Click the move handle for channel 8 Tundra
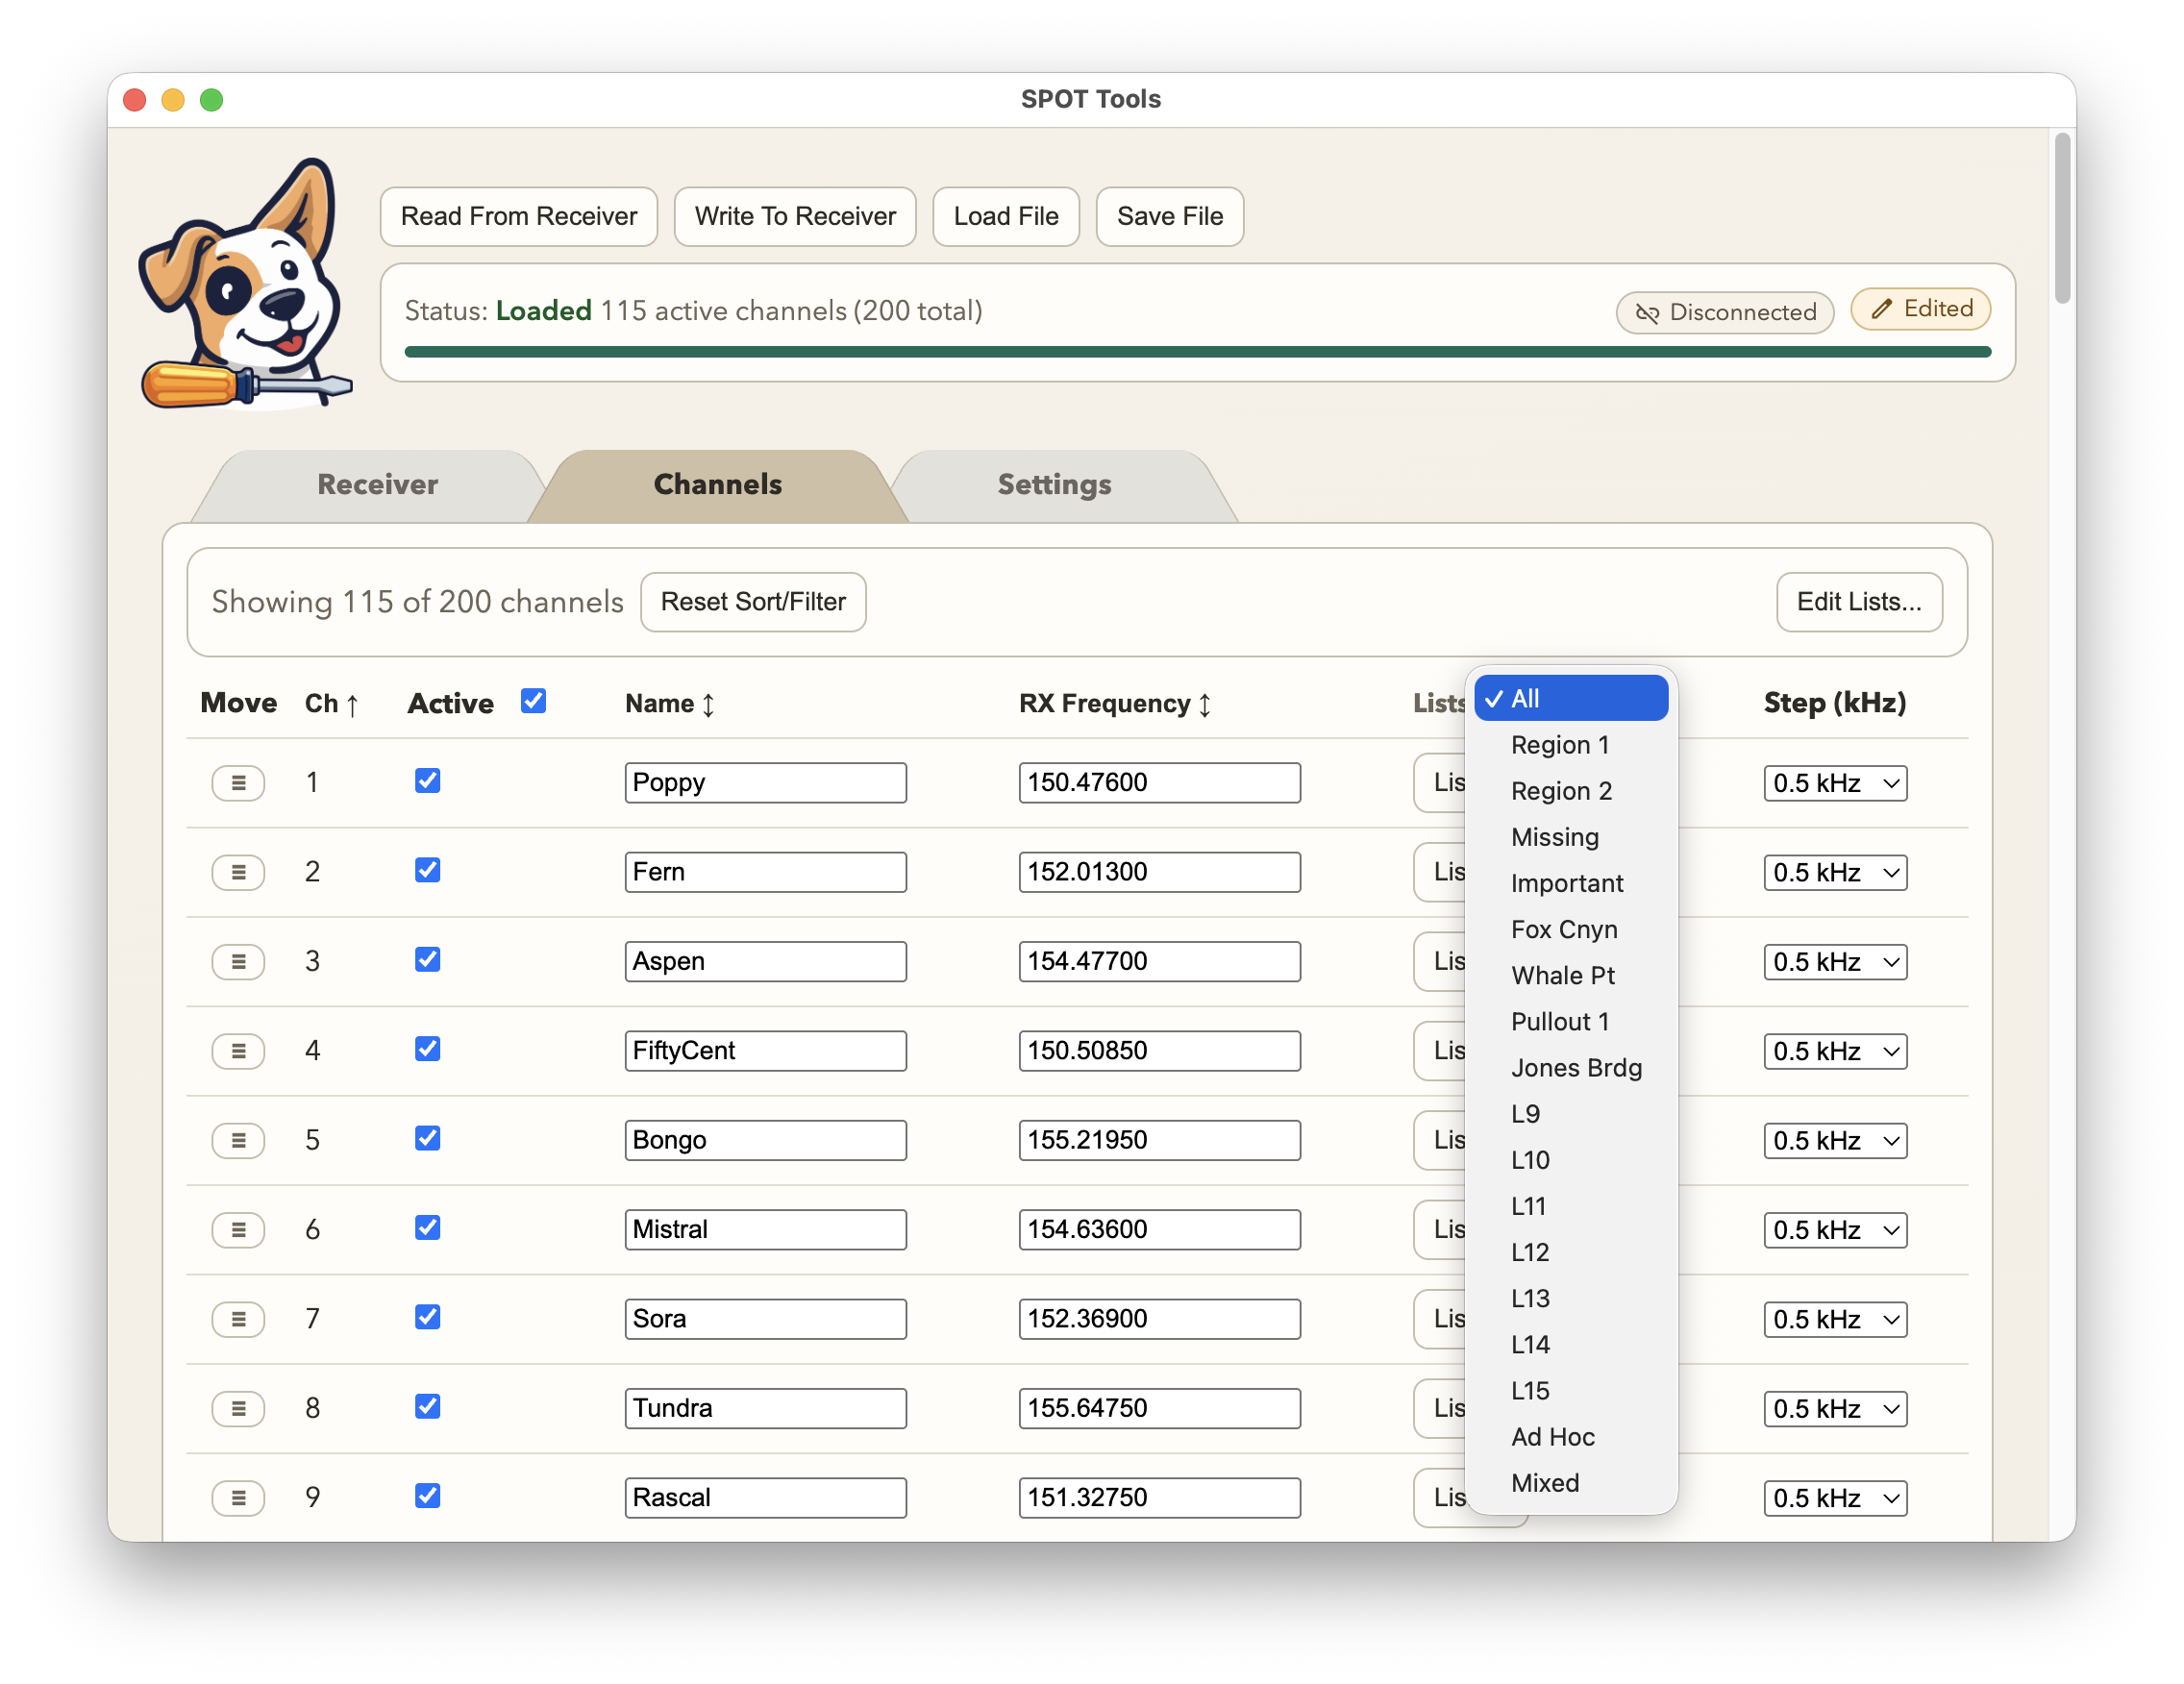Screen dimensions: 2184x1684 238,1408
